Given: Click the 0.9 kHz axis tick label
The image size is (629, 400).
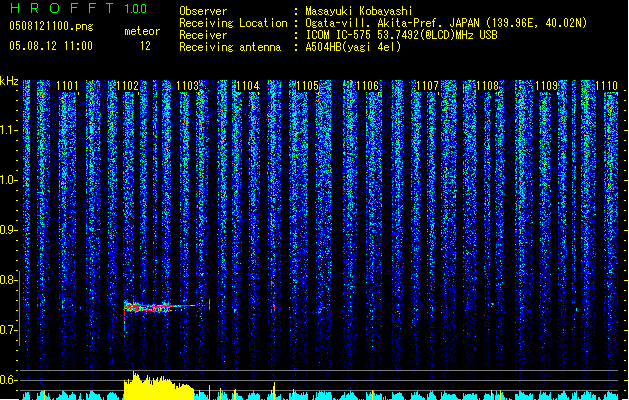Looking at the screenshot, I should tap(9, 230).
